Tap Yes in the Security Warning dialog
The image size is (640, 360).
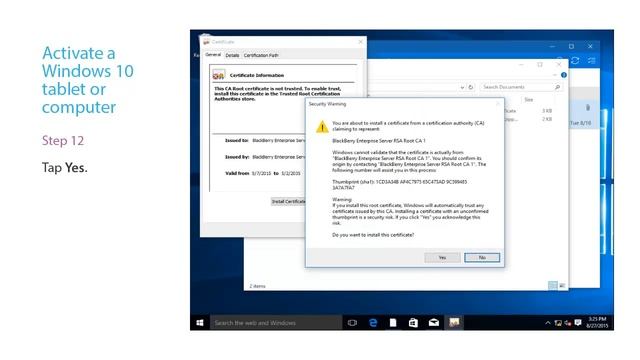click(x=442, y=258)
